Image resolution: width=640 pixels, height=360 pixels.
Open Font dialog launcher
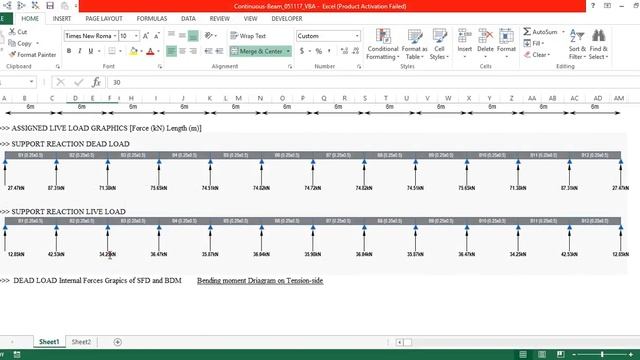(x=160, y=66)
